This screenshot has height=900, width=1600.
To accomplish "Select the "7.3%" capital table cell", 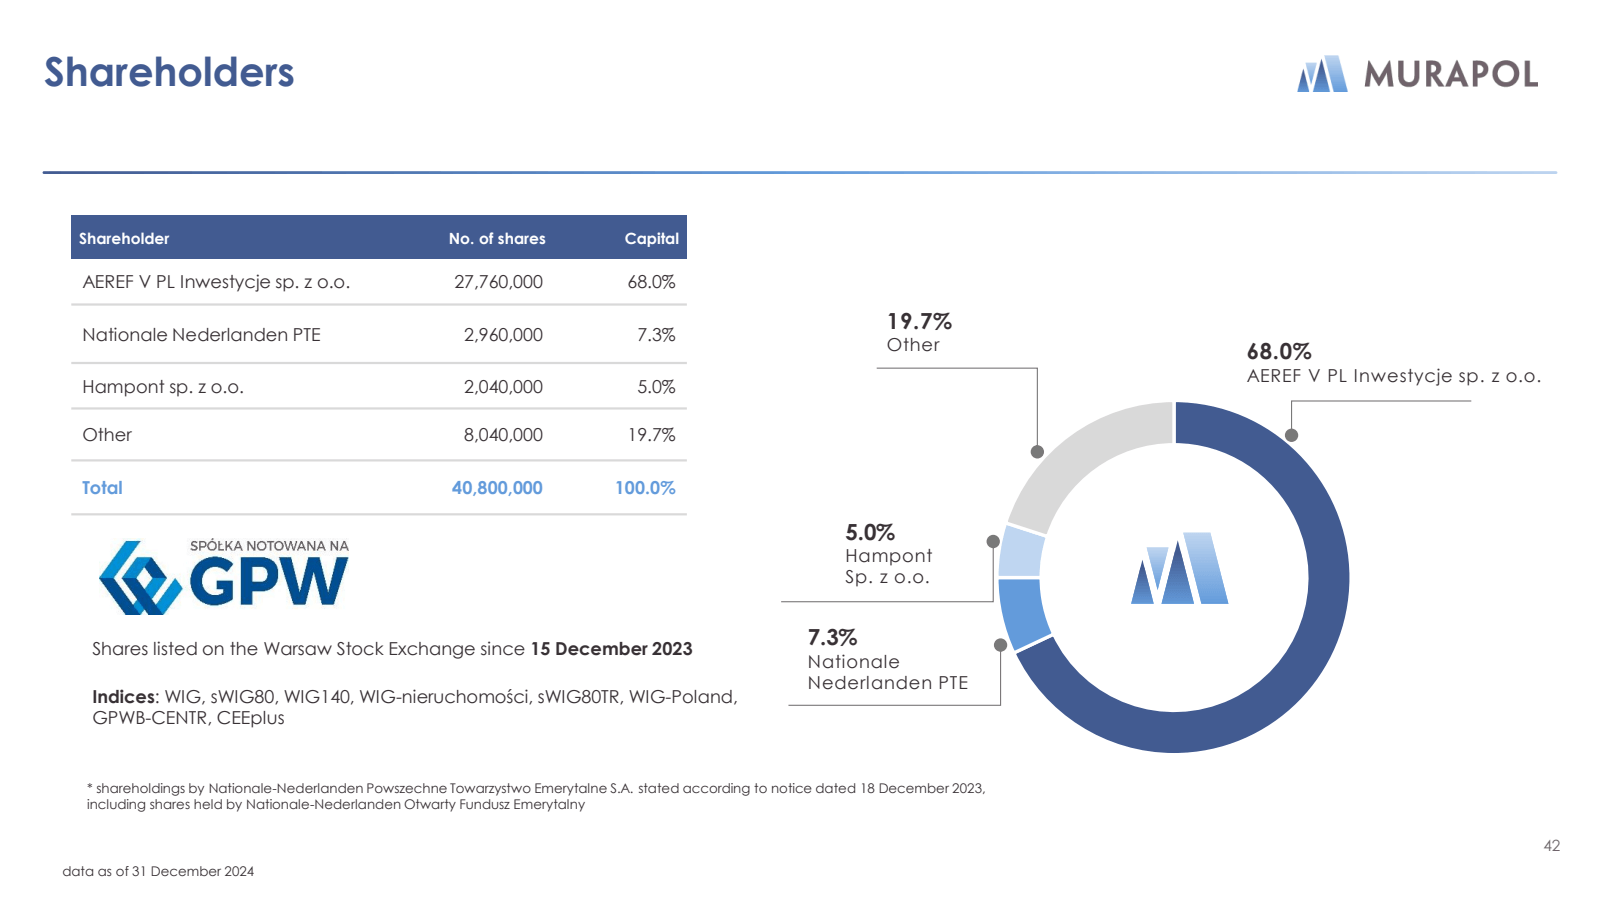I will coord(656,335).
